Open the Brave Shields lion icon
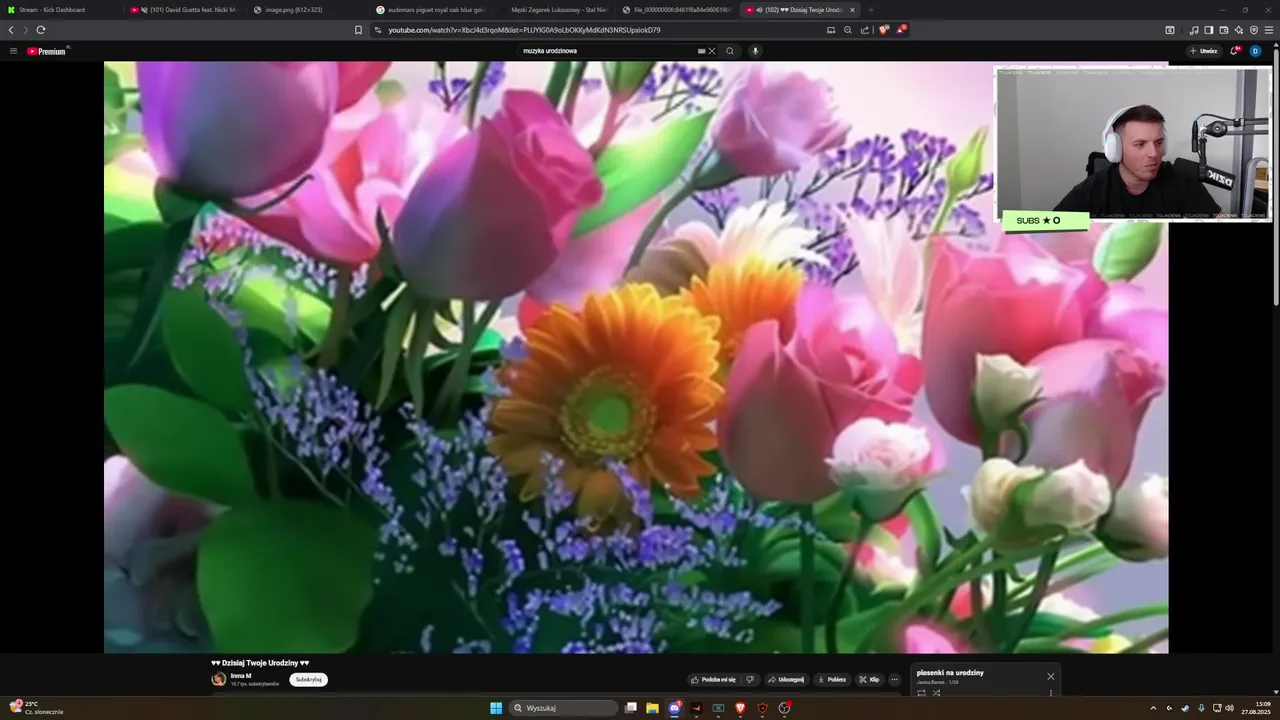 pos(883,30)
